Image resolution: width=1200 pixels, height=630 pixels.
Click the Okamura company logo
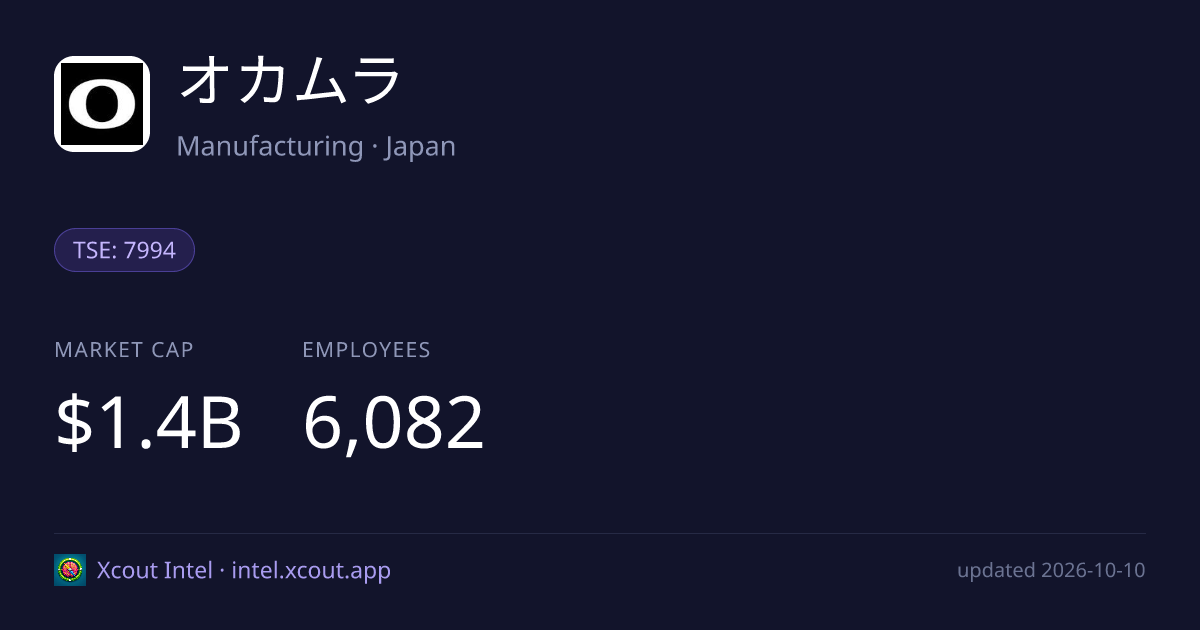point(102,104)
